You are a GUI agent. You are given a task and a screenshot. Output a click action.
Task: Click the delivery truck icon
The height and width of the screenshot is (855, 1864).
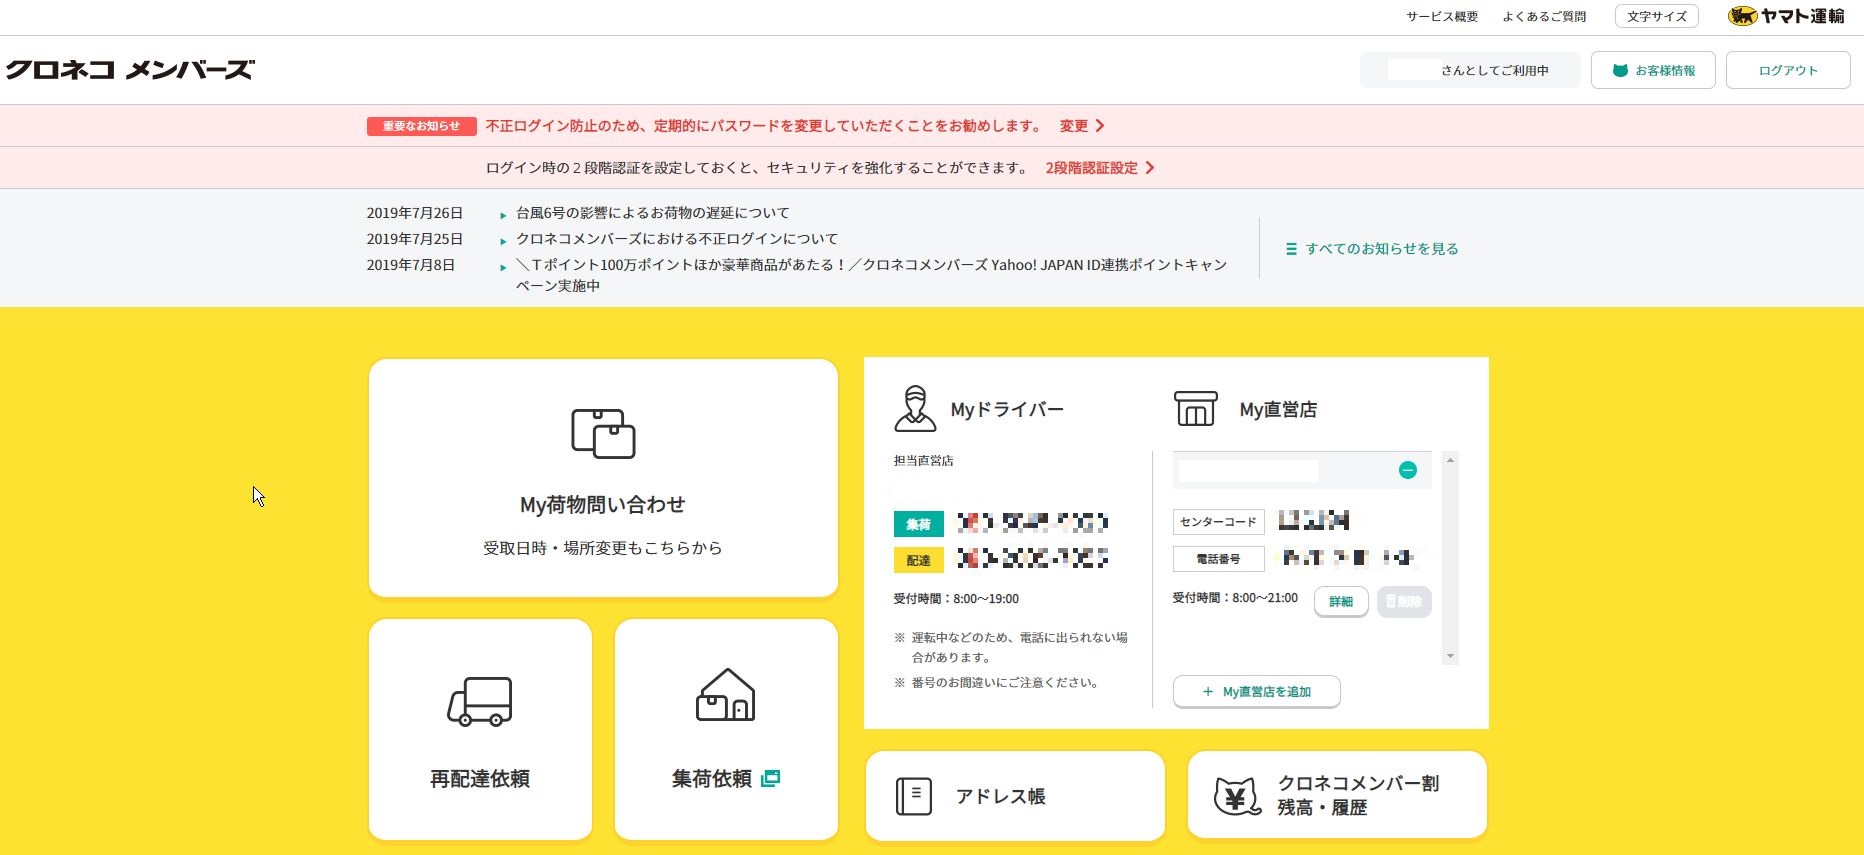point(480,701)
